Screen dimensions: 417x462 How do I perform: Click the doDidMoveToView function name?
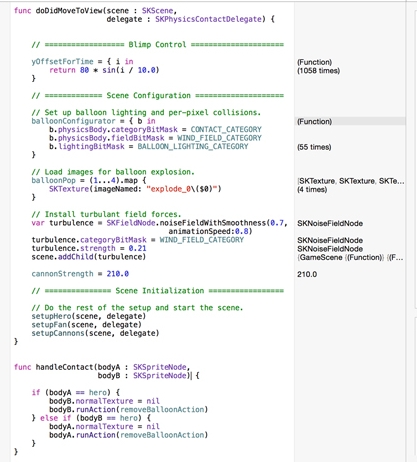(x=69, y=11)
